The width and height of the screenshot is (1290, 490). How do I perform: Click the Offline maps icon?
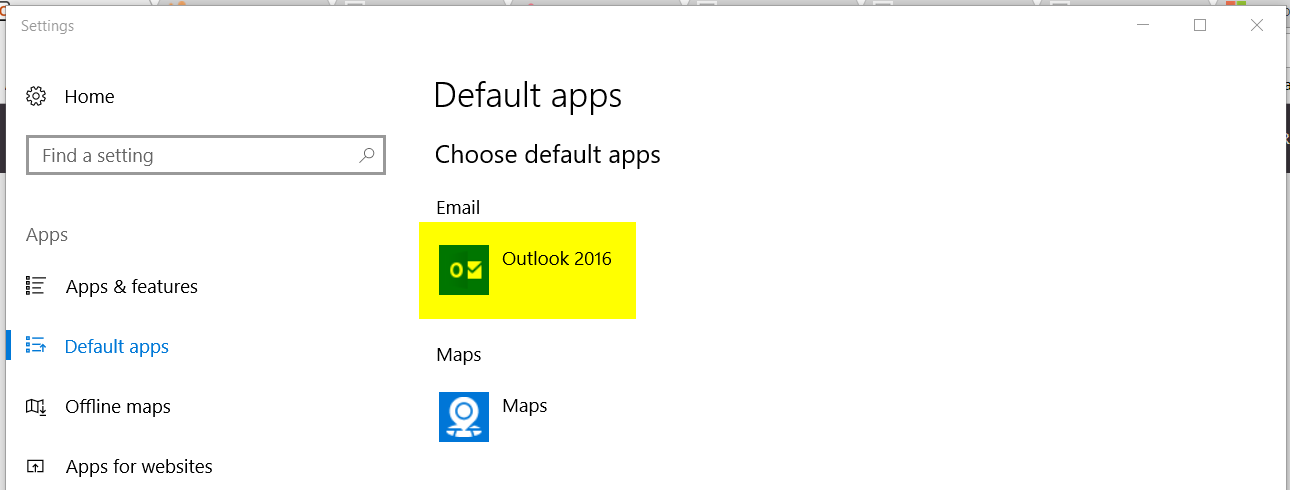pos(36,406)
